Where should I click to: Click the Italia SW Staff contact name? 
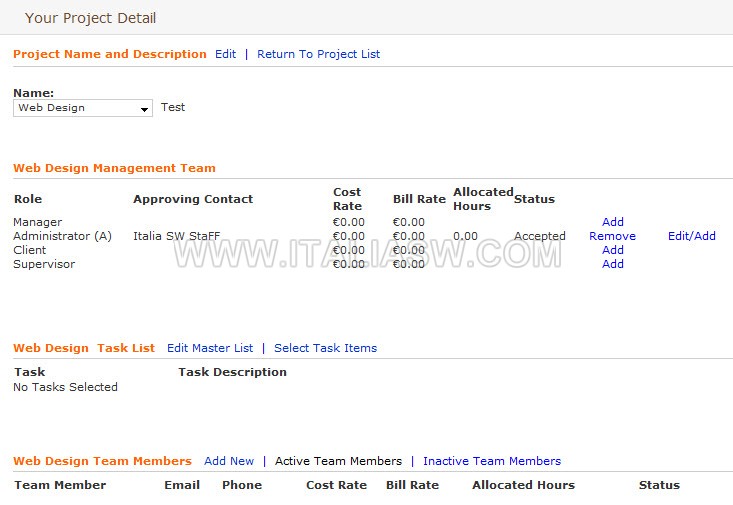tap(177, 236)
